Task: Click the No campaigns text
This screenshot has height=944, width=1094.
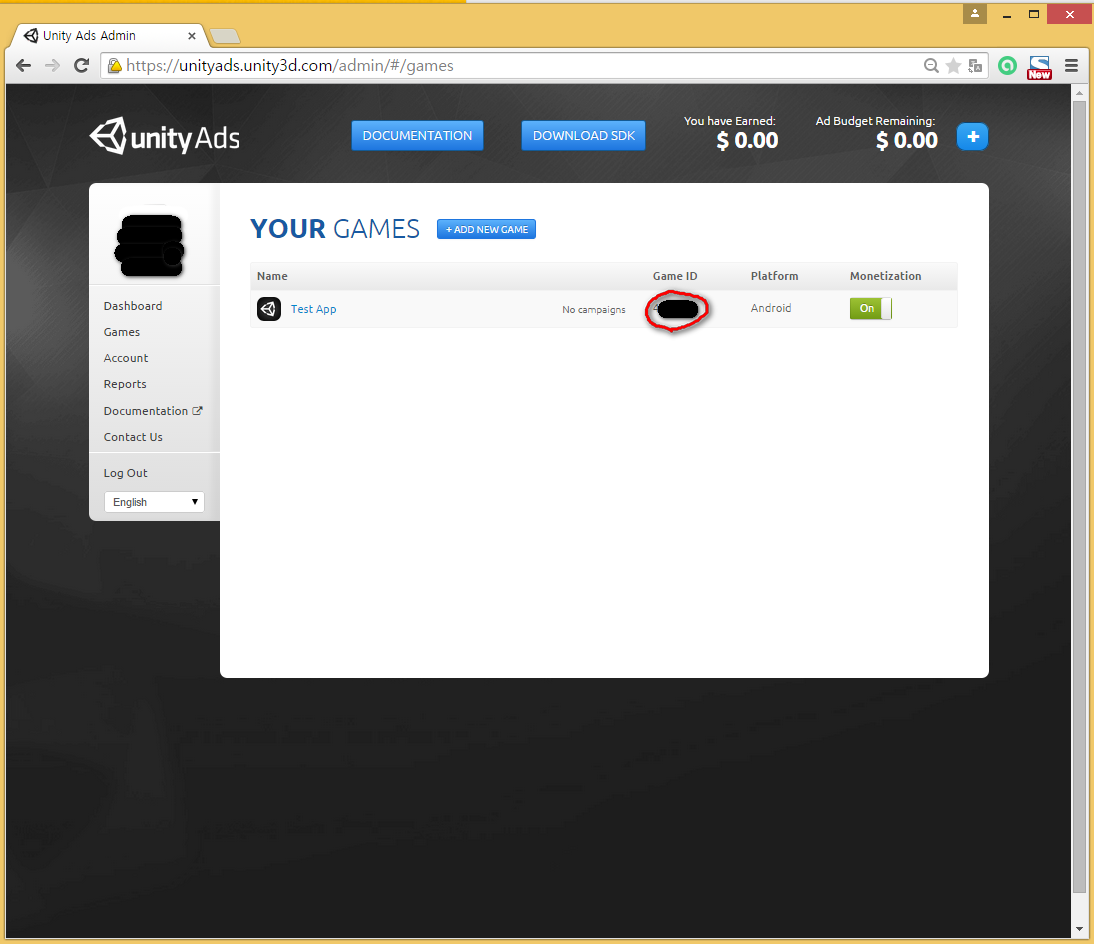Action: tap(594, 309)
